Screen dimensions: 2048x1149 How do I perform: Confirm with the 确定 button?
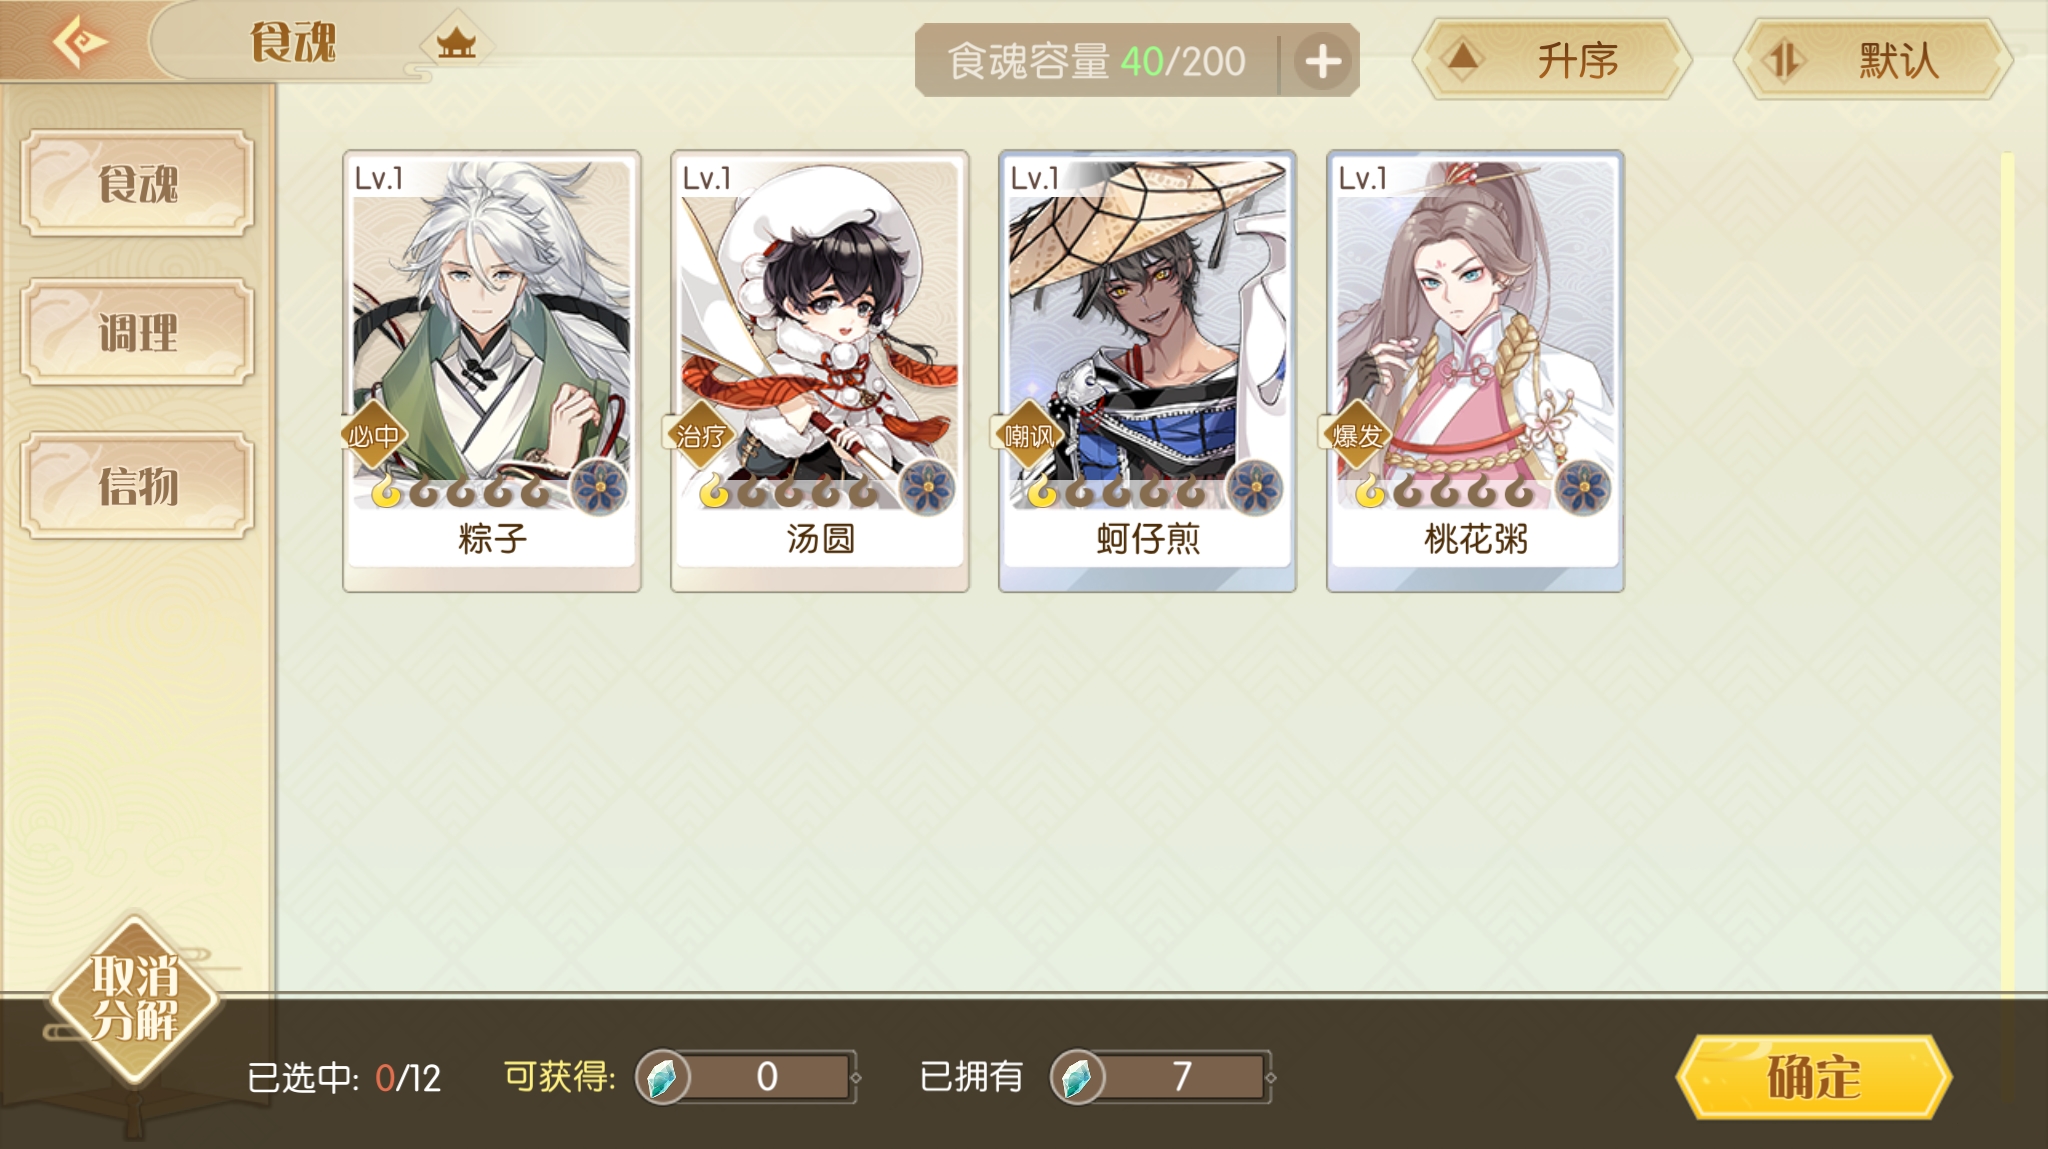pyautogui.click(x=1813, y=1077)
